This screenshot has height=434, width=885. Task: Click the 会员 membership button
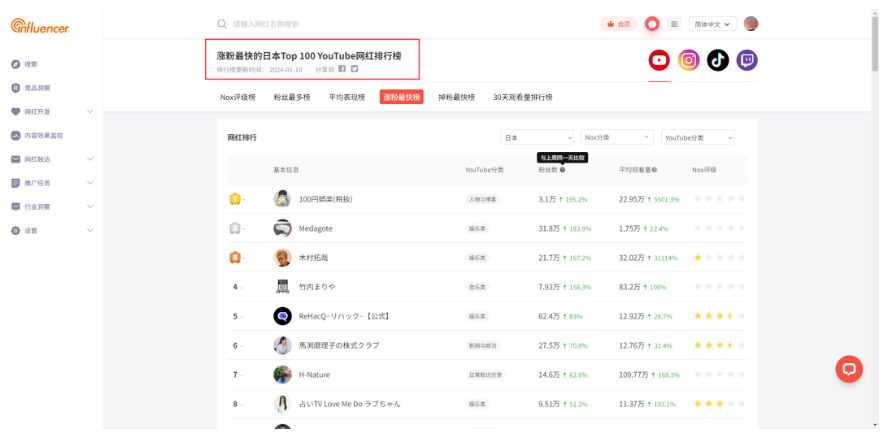[619, 24]
